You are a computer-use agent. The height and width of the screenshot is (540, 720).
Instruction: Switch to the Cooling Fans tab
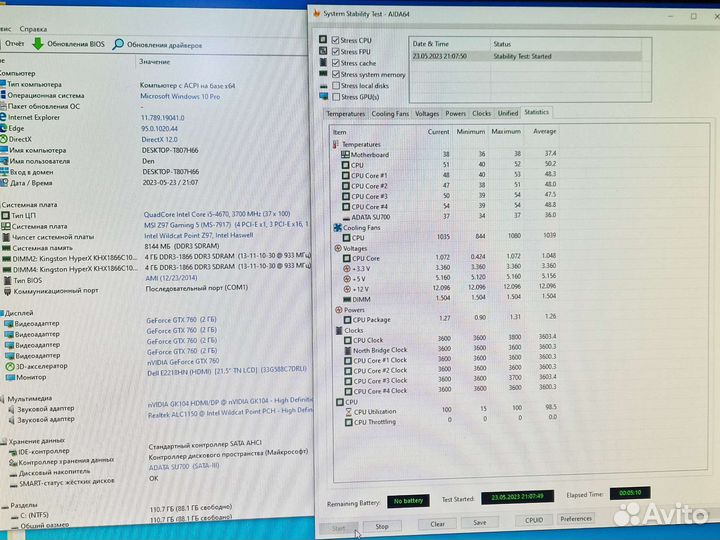coord(390,113)
